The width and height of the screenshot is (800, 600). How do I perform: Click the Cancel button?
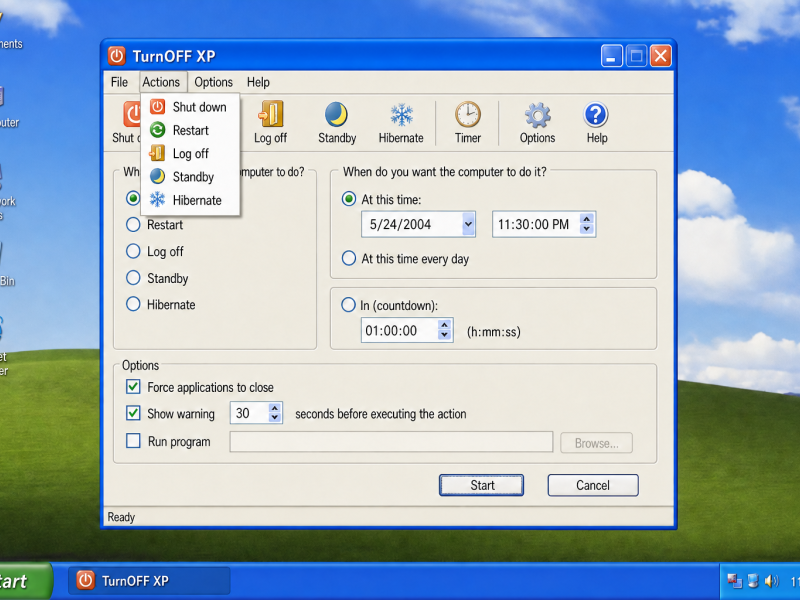click(x=593, y=485)
